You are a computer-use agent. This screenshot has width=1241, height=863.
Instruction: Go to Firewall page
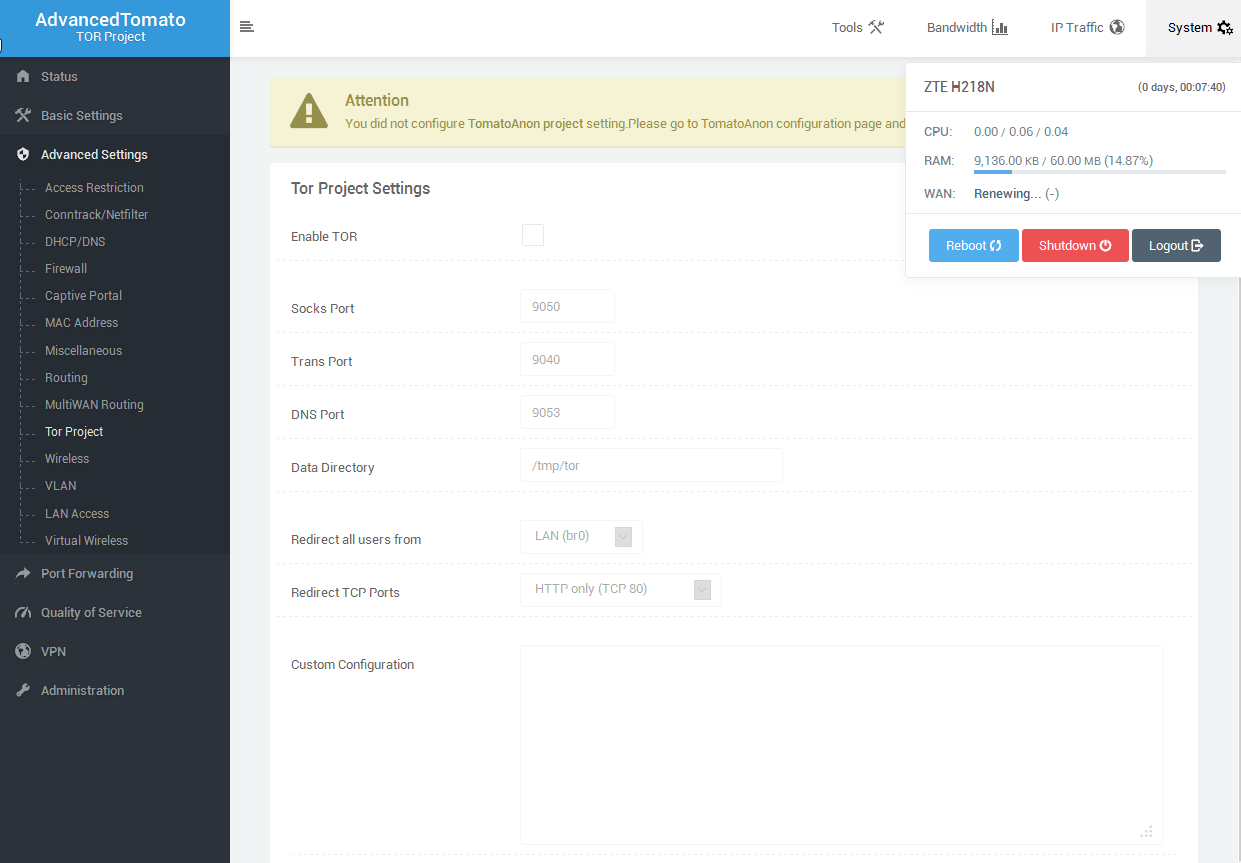click(x=66, y=269)
